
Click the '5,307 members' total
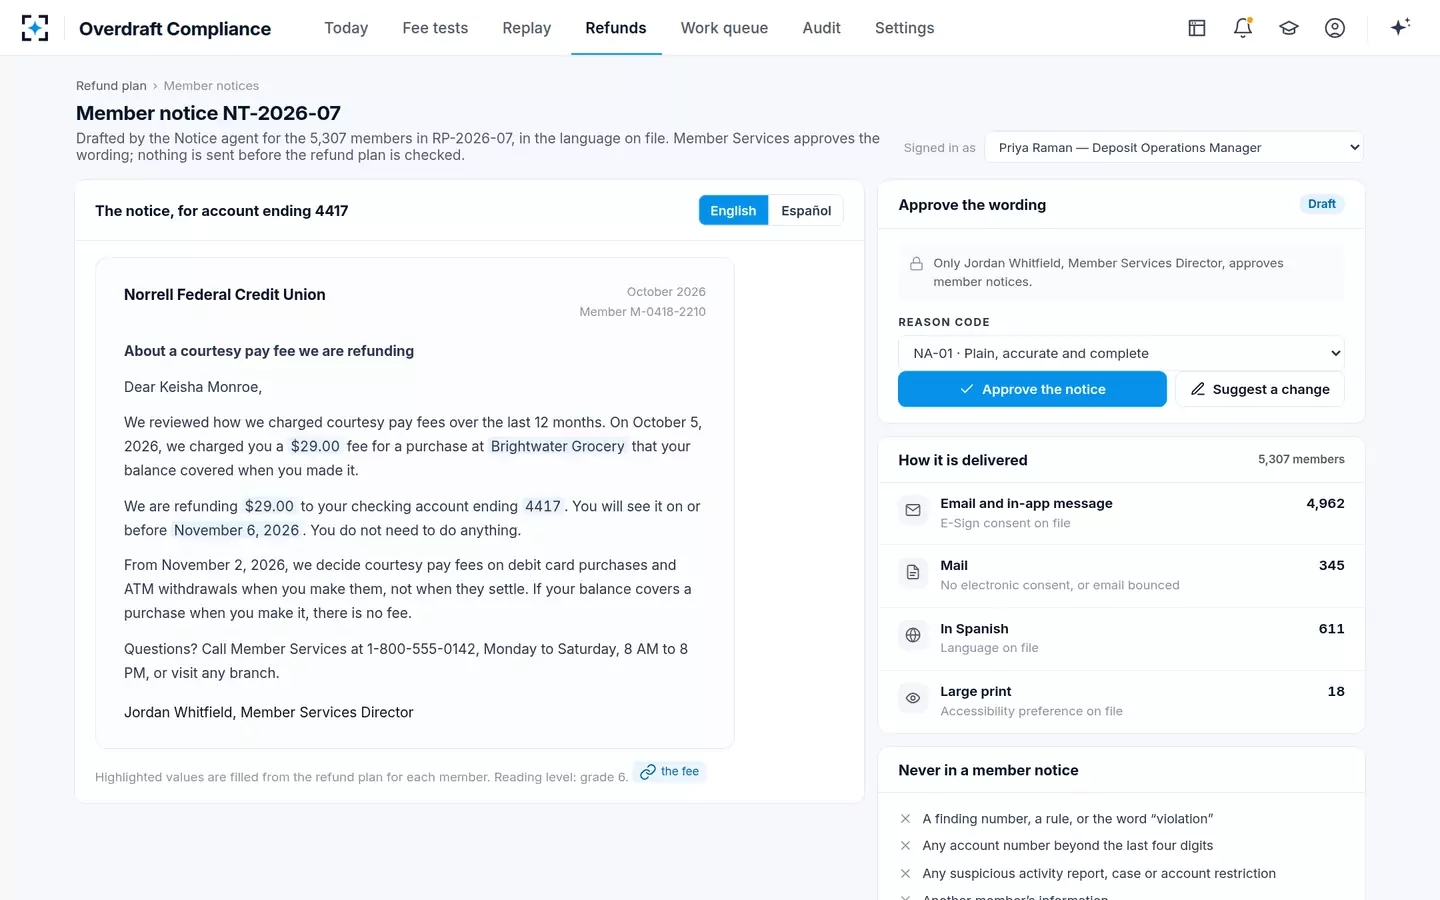point(1301,460)
